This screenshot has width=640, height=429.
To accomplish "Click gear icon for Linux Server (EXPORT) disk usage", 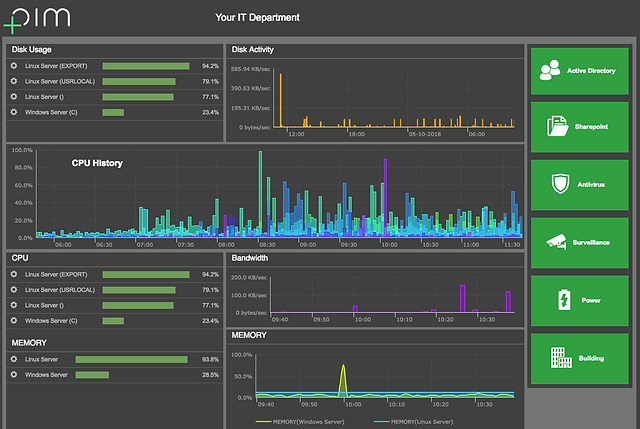I will (x=14, y=66).
